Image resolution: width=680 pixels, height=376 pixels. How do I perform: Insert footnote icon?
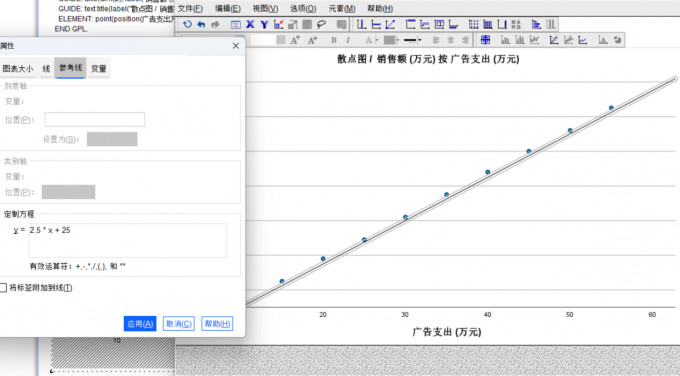[x=453, y=24]
